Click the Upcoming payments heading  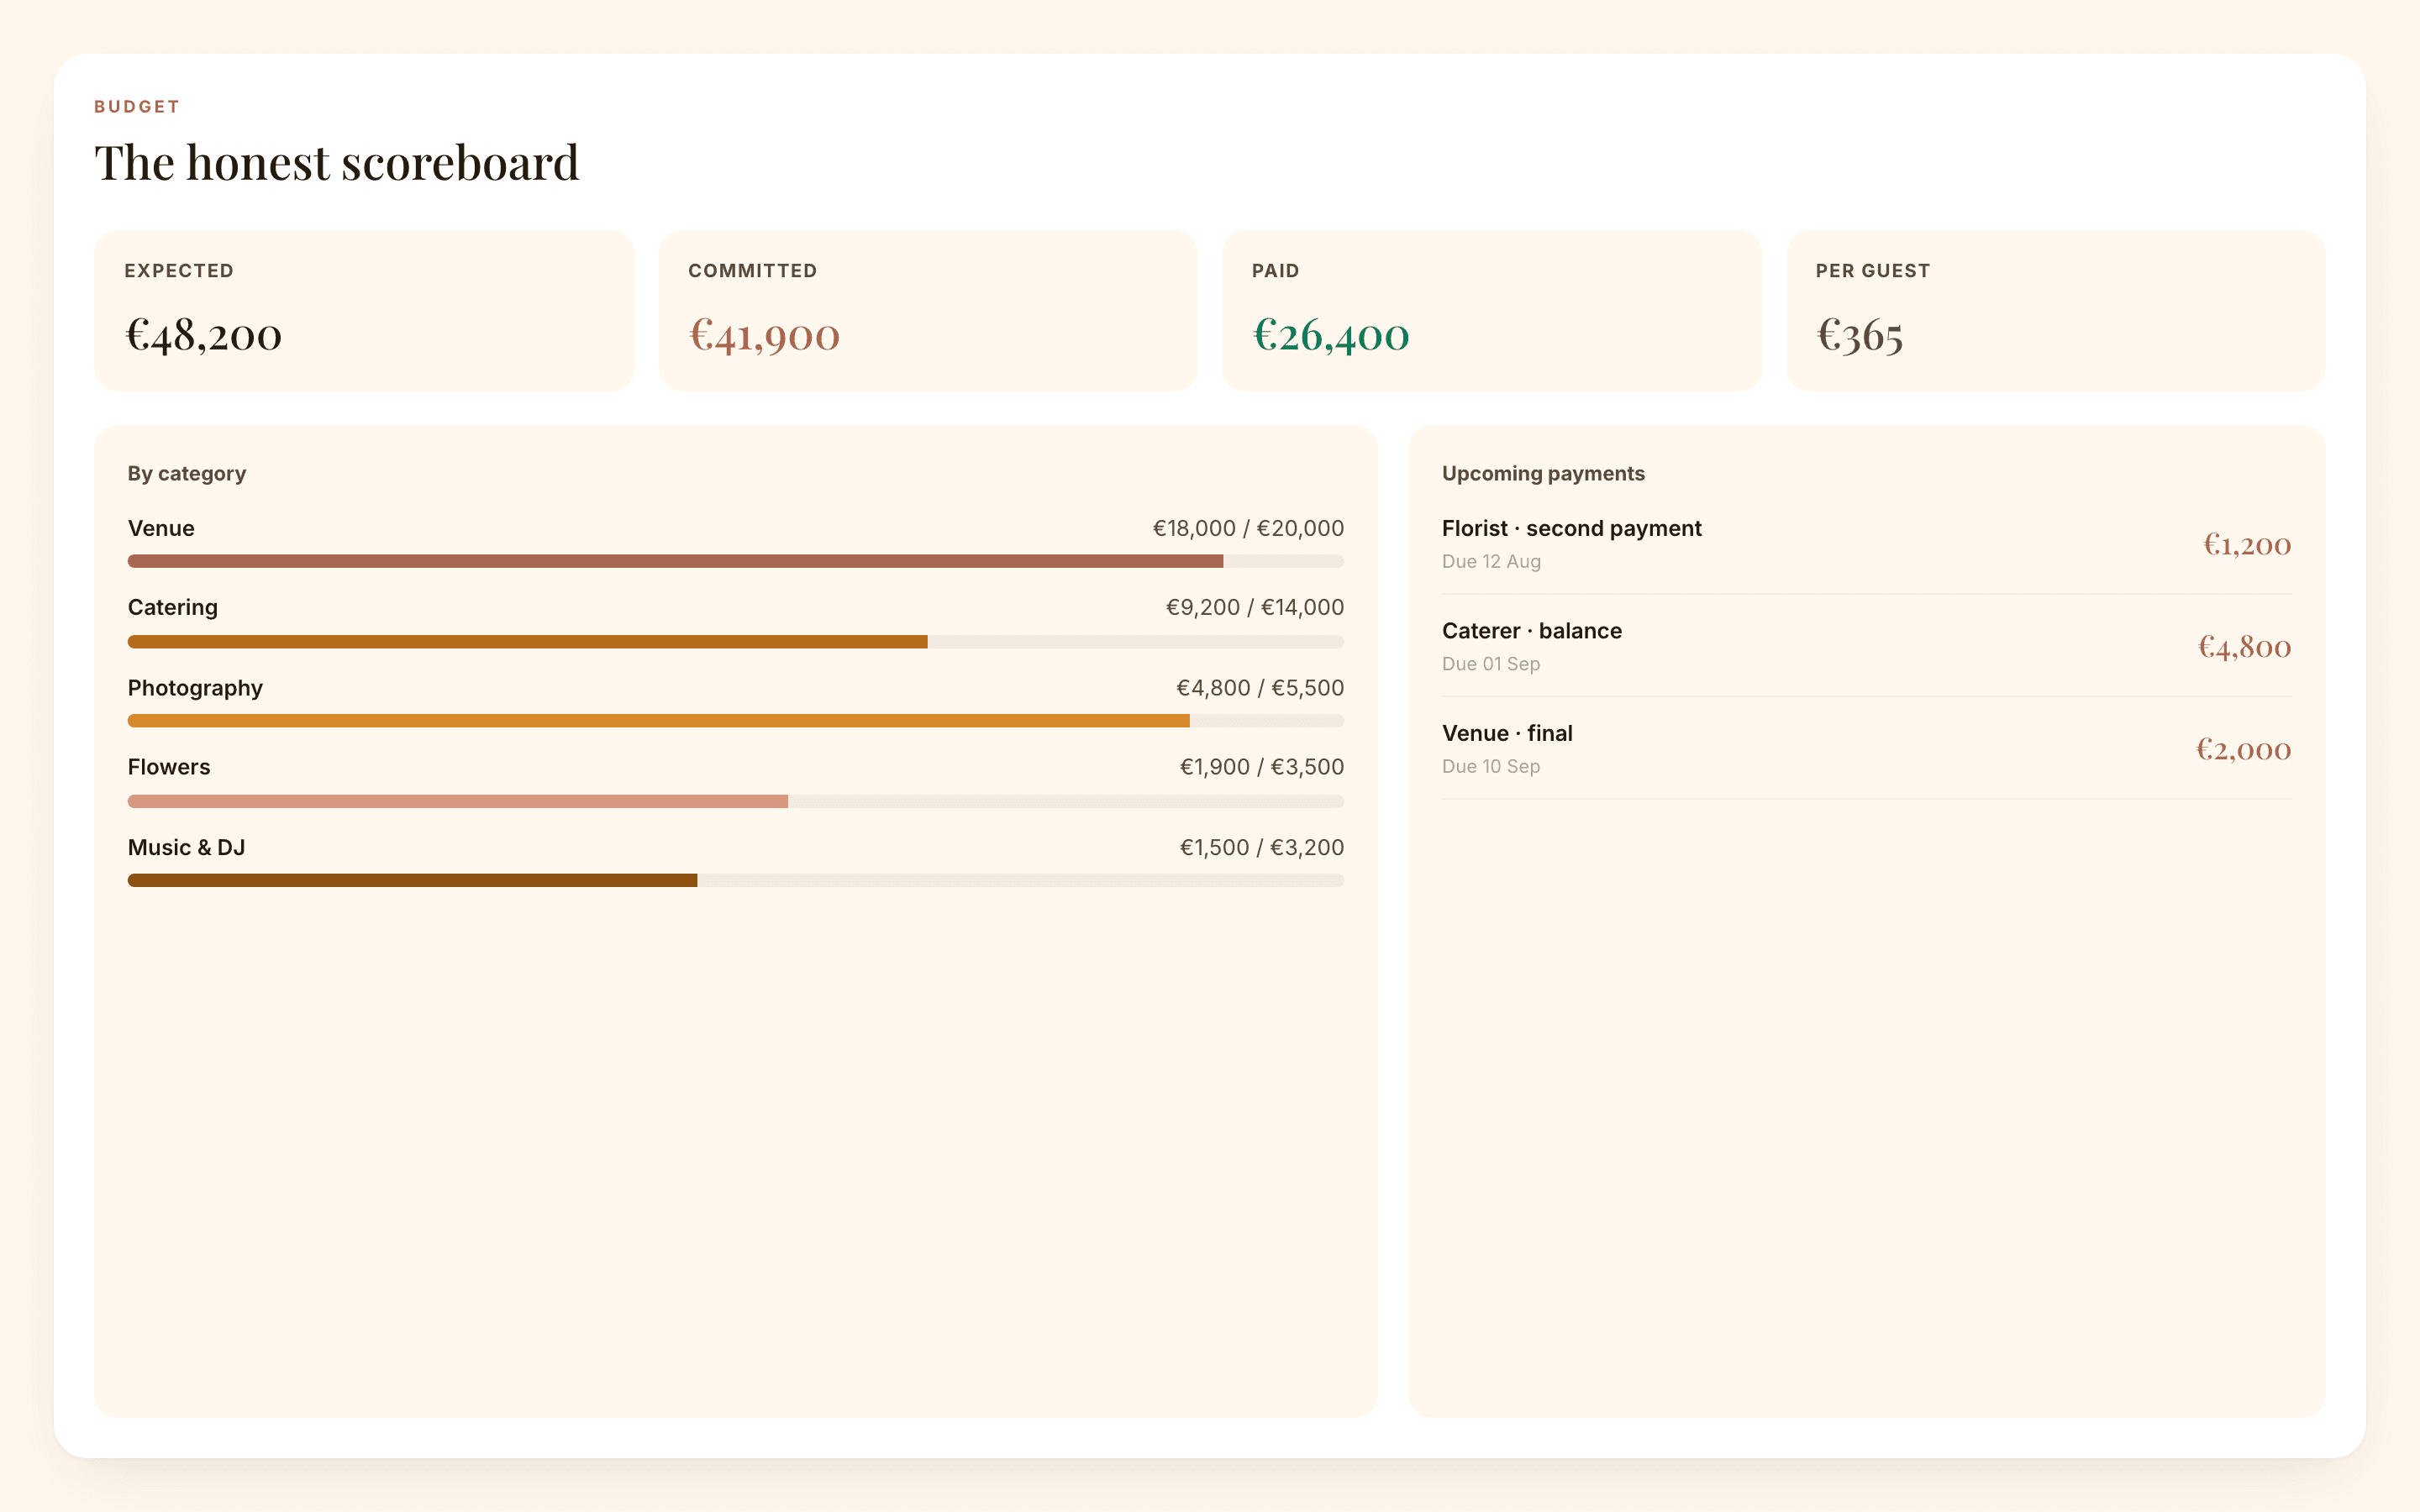1543,474
